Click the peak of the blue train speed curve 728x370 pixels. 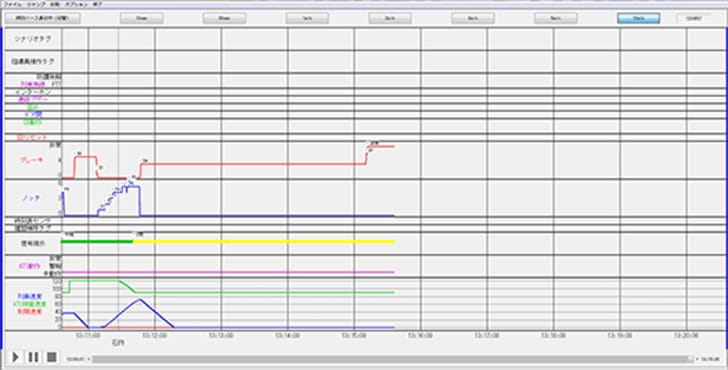[140, 299]
